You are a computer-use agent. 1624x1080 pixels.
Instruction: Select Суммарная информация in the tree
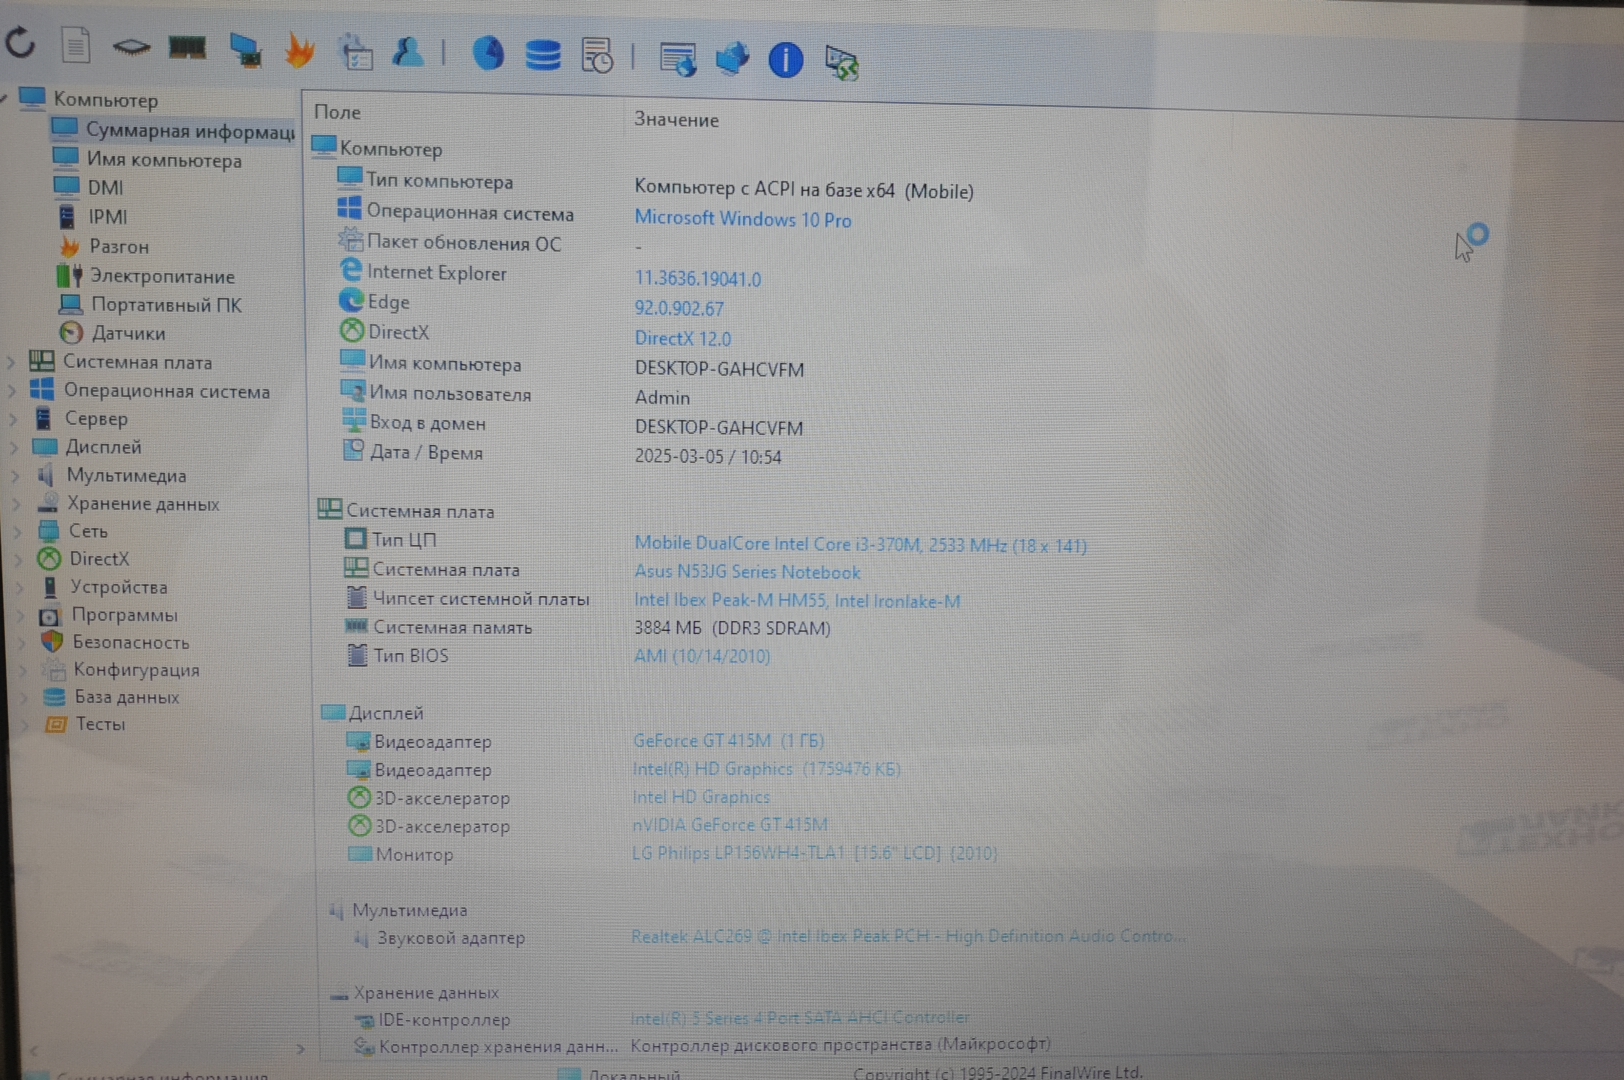click(x=172, y=130)
